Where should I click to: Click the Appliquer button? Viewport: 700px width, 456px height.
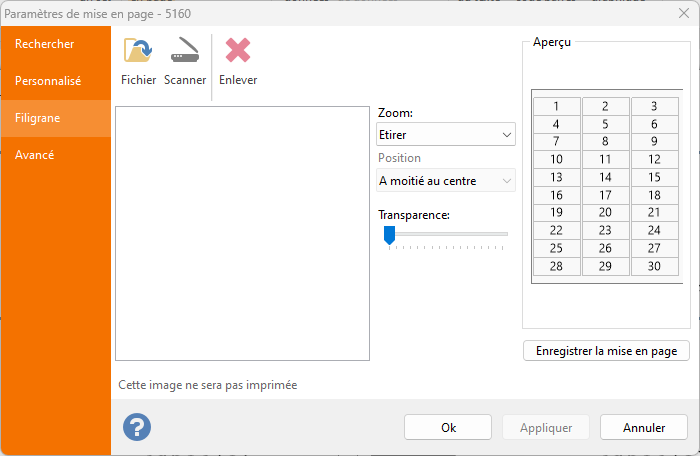(x=546, y=427)
